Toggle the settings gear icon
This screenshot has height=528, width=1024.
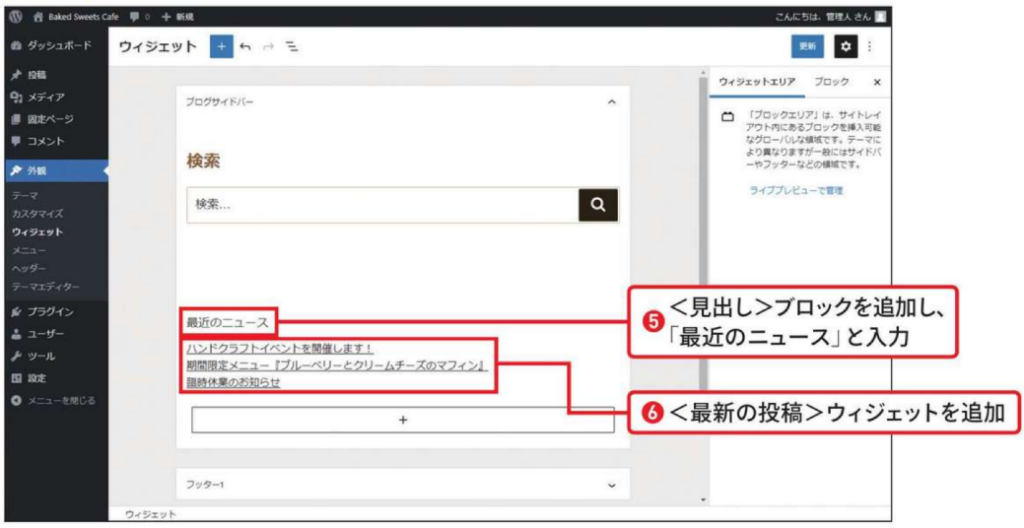(846, 47)
